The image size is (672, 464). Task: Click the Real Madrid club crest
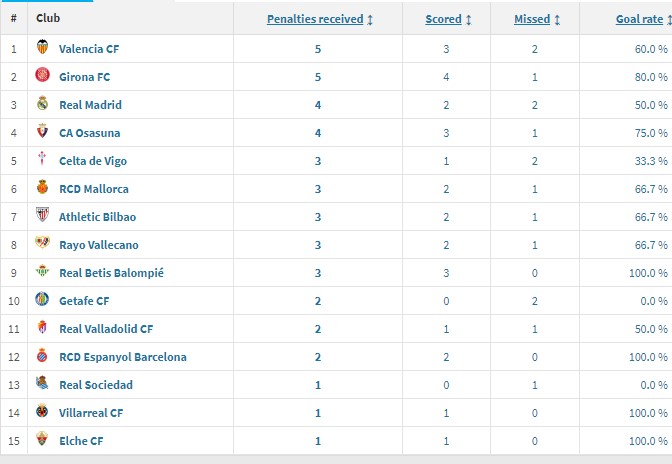[42, 103]
